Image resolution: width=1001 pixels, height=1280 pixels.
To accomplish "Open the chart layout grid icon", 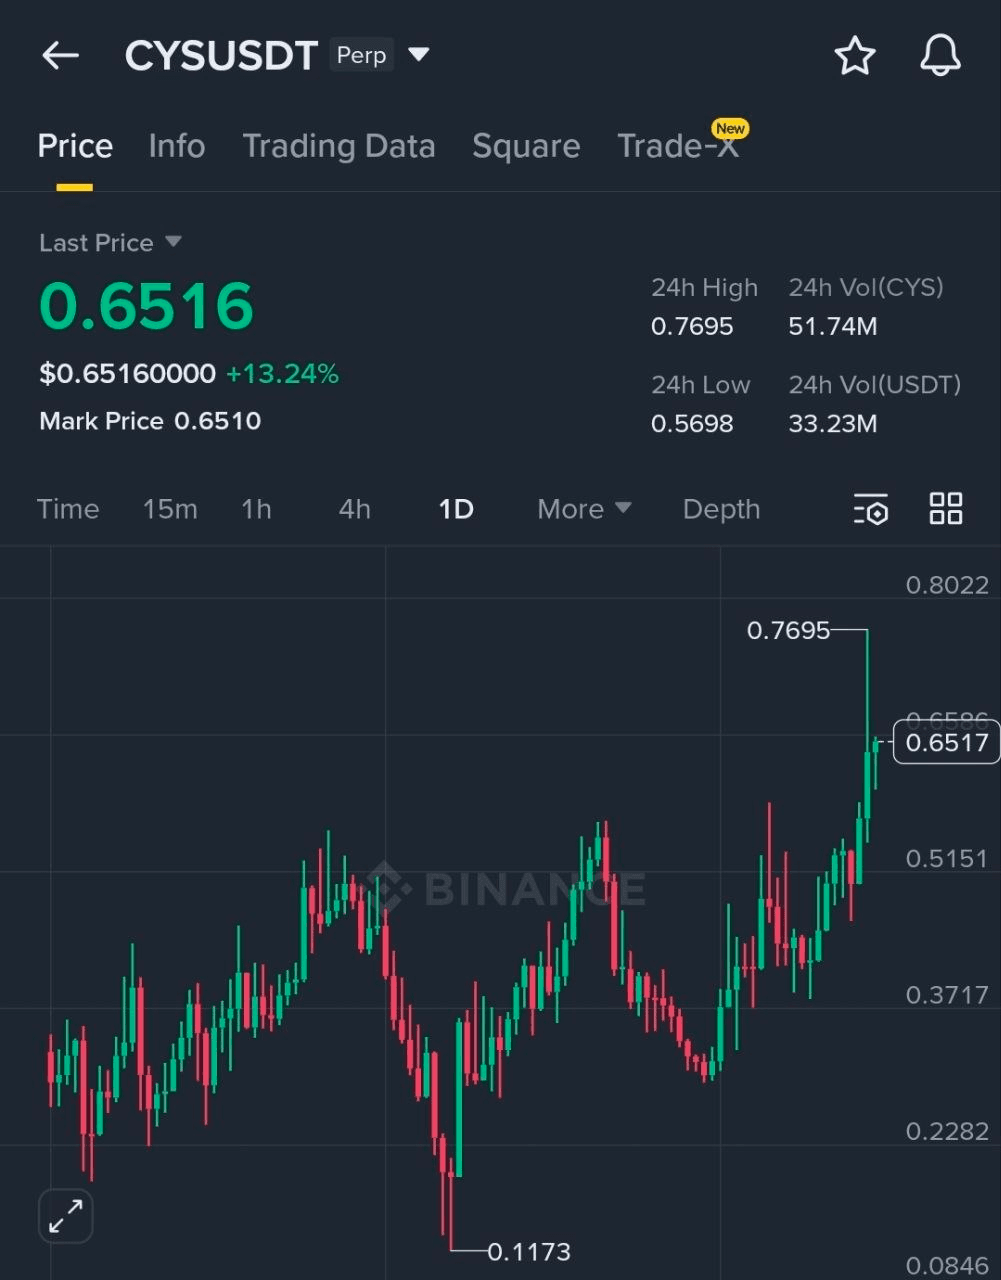I will pyautogui.click(x=945, y=509).
